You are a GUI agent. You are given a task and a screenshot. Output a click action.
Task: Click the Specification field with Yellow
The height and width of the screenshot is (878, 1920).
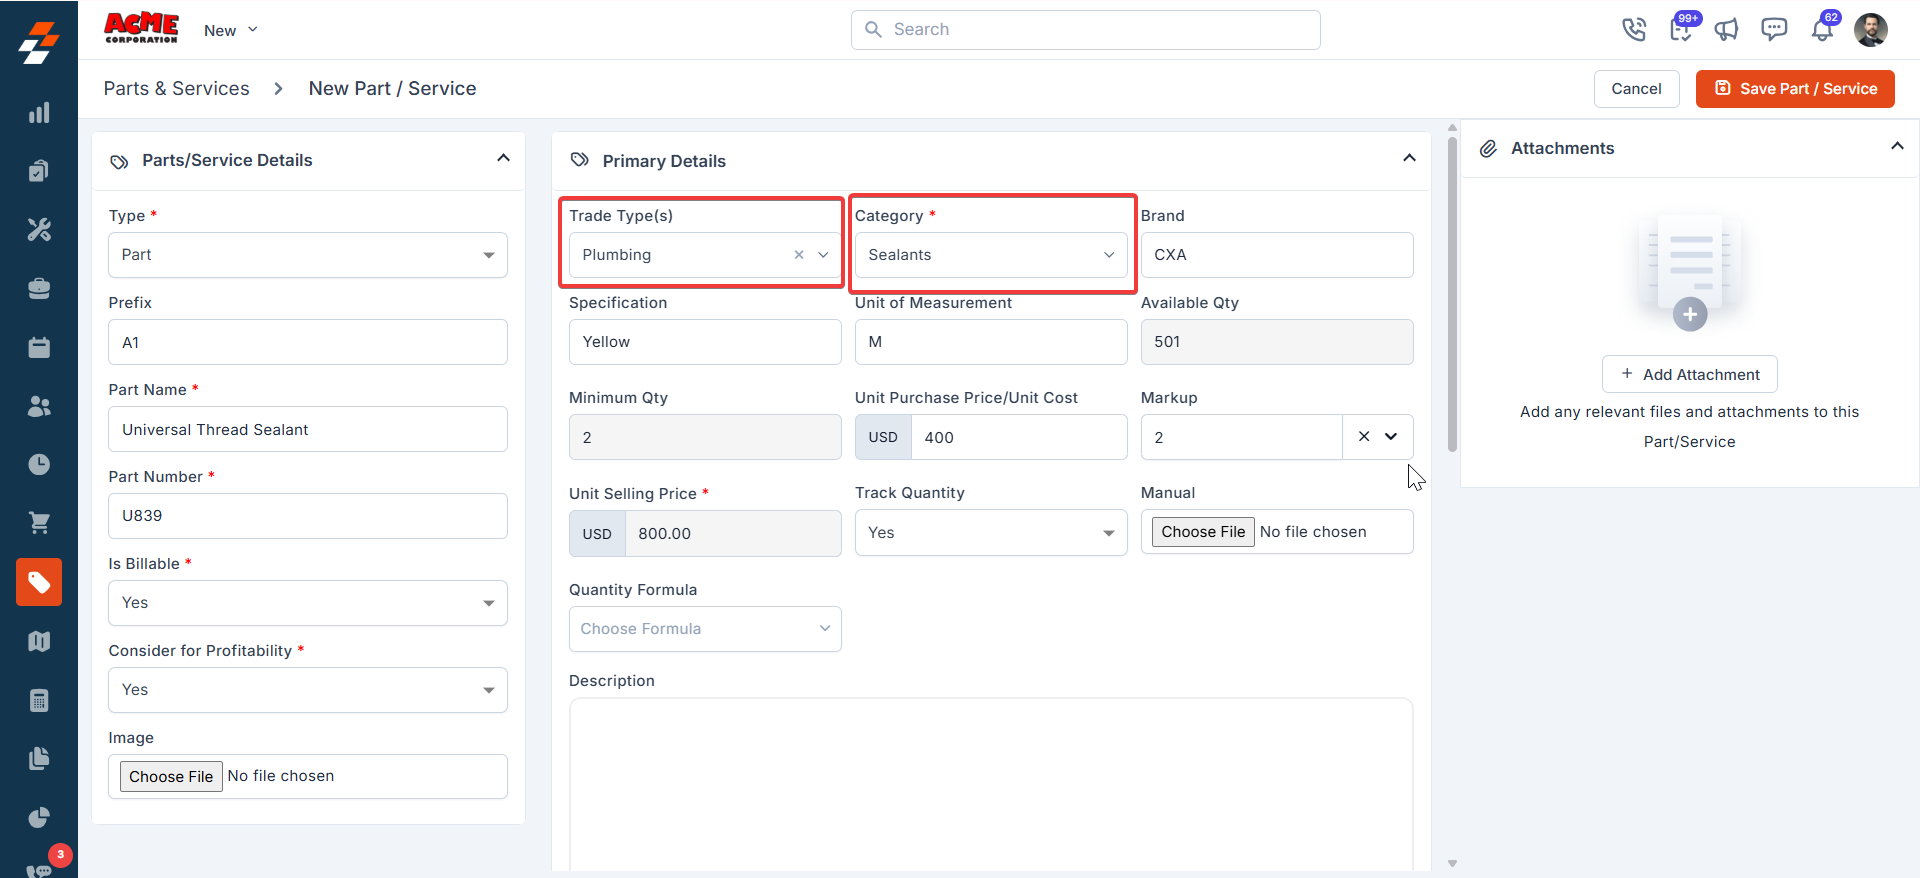(x=705, y=342)
